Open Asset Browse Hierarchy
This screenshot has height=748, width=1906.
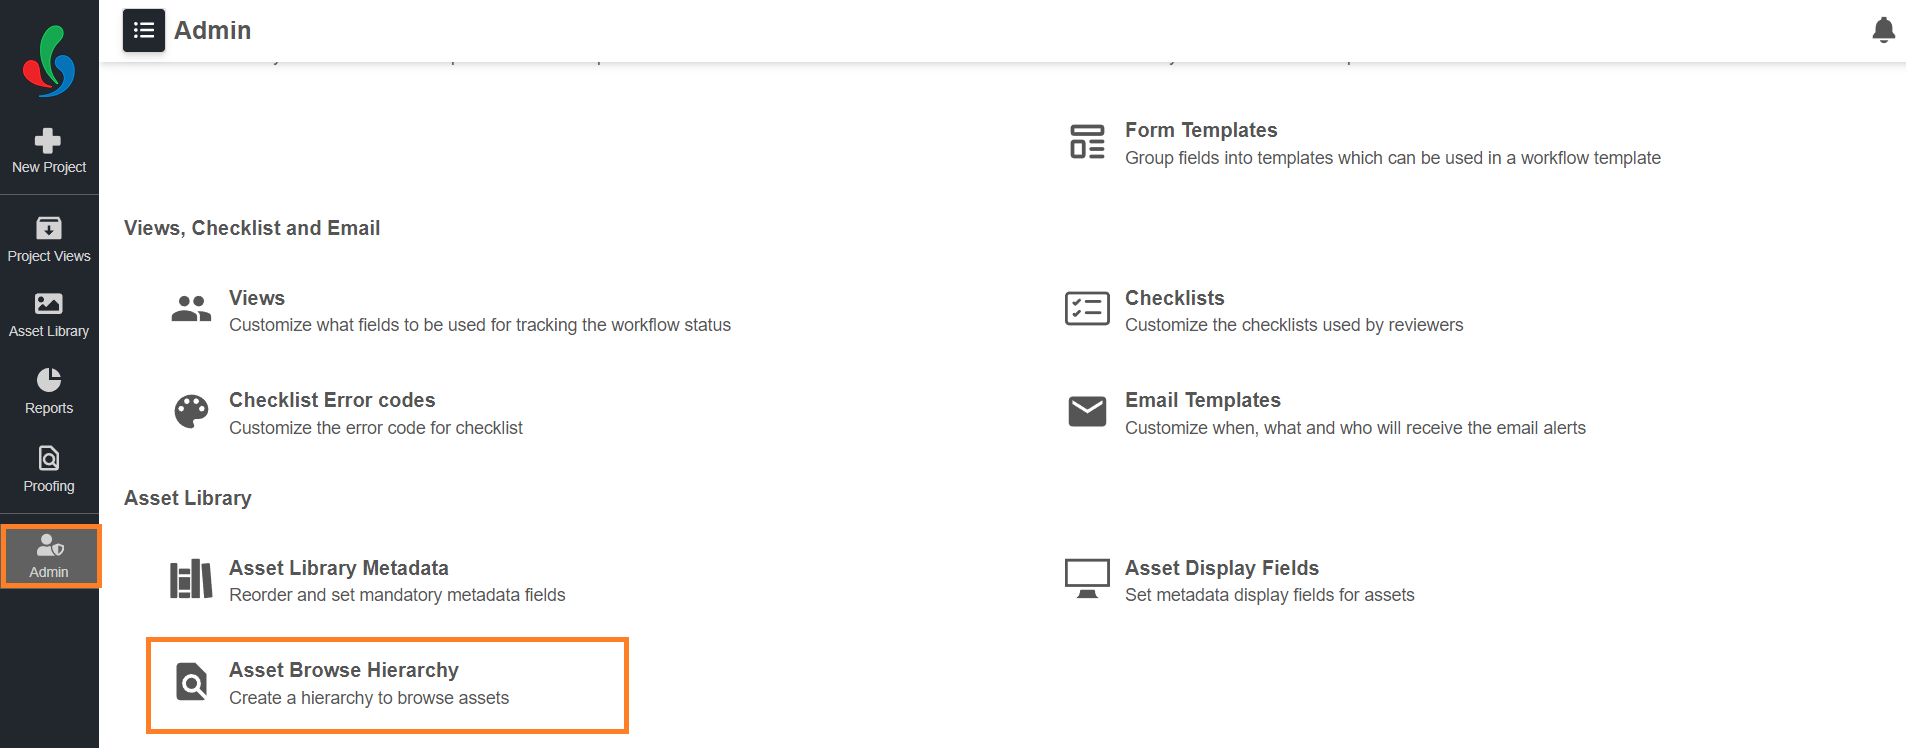(343, 670)
